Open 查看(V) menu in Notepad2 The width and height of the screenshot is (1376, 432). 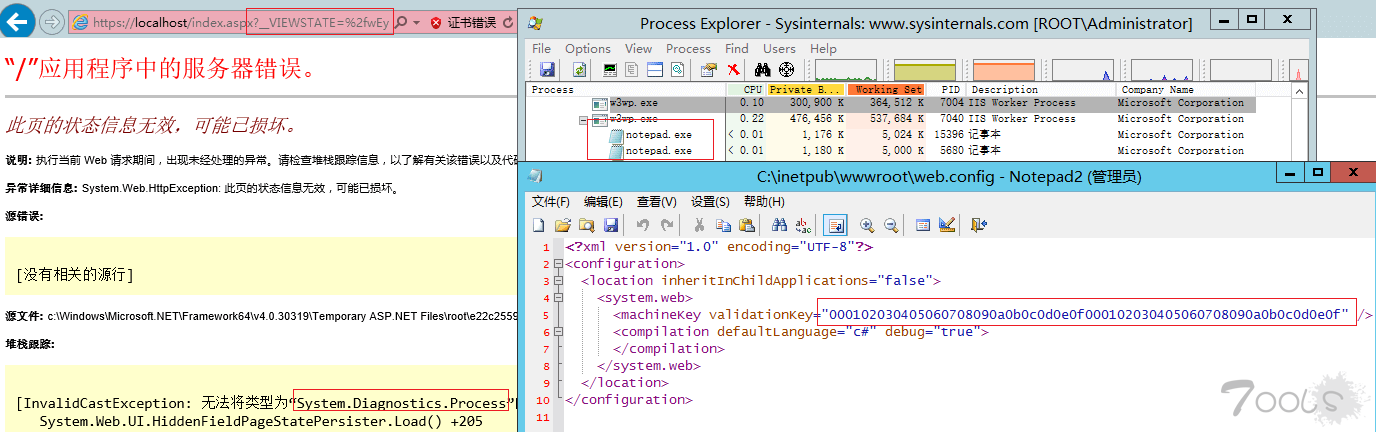657,202
